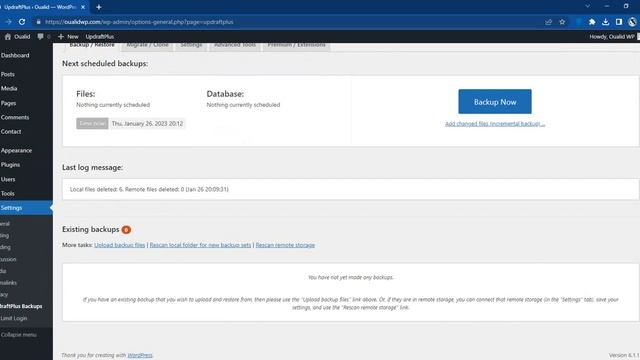Open the New content menu
This screenshot has width=640, height=360.
point(68,36)
